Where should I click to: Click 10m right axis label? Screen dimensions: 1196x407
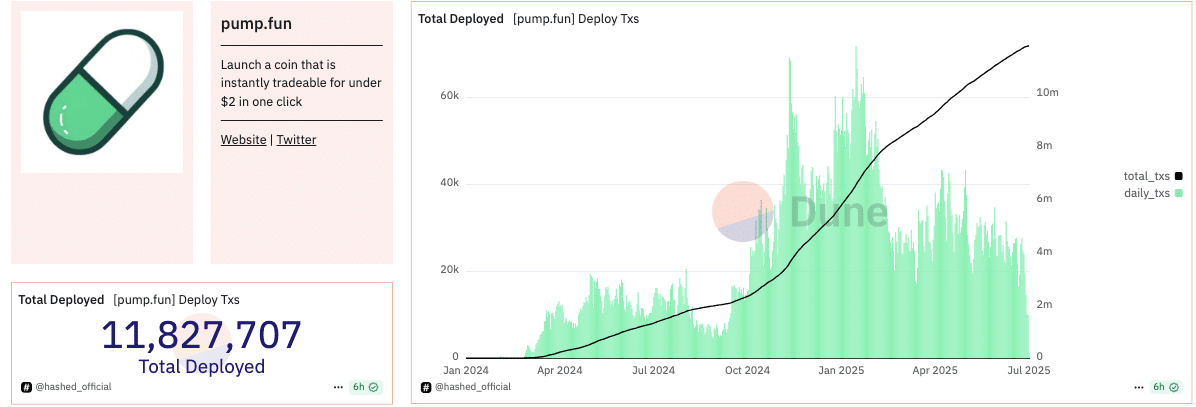pos(1047,92)
